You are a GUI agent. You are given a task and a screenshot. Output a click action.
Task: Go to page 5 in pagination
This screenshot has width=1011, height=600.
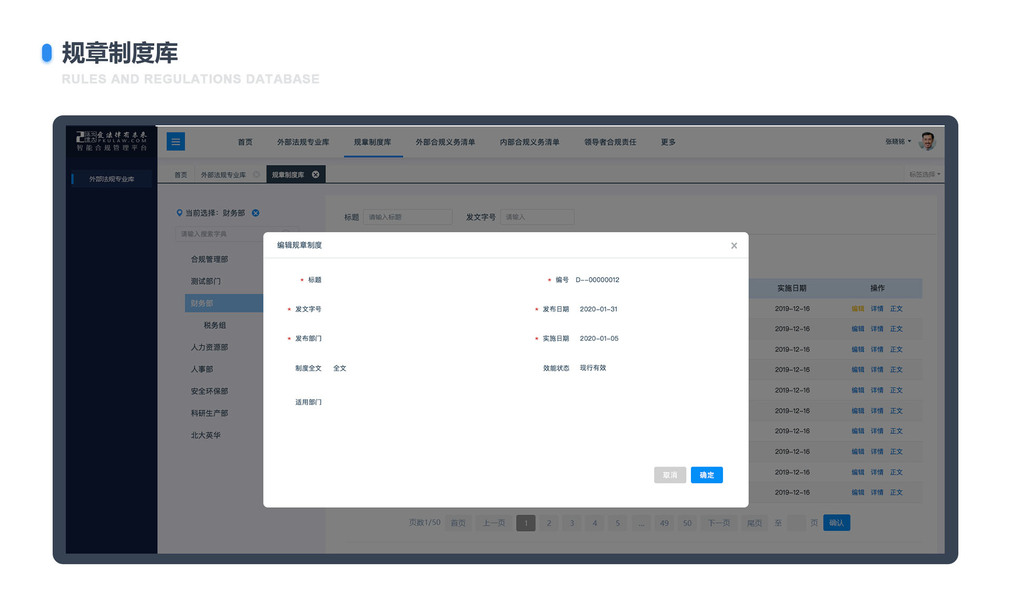click(618, 523)
